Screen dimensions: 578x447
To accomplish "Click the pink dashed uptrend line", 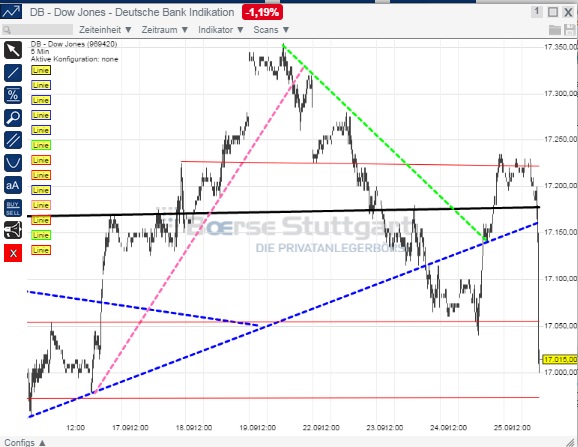I will (x=199, y=230).
